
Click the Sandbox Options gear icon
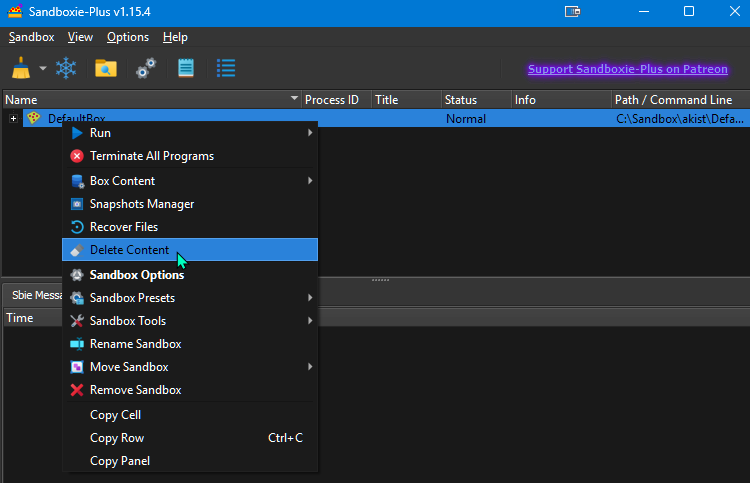(77, 274)
